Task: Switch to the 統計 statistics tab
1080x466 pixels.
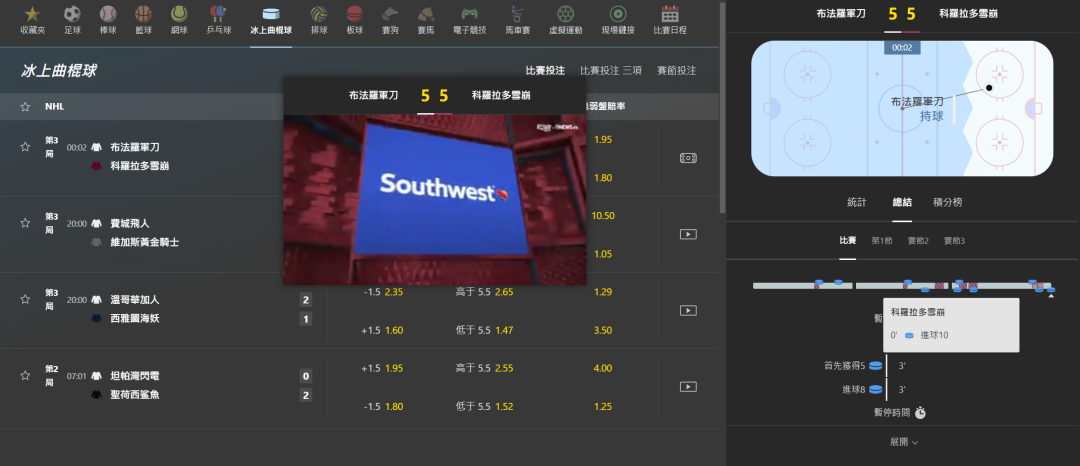Action: tap(857, 202)
